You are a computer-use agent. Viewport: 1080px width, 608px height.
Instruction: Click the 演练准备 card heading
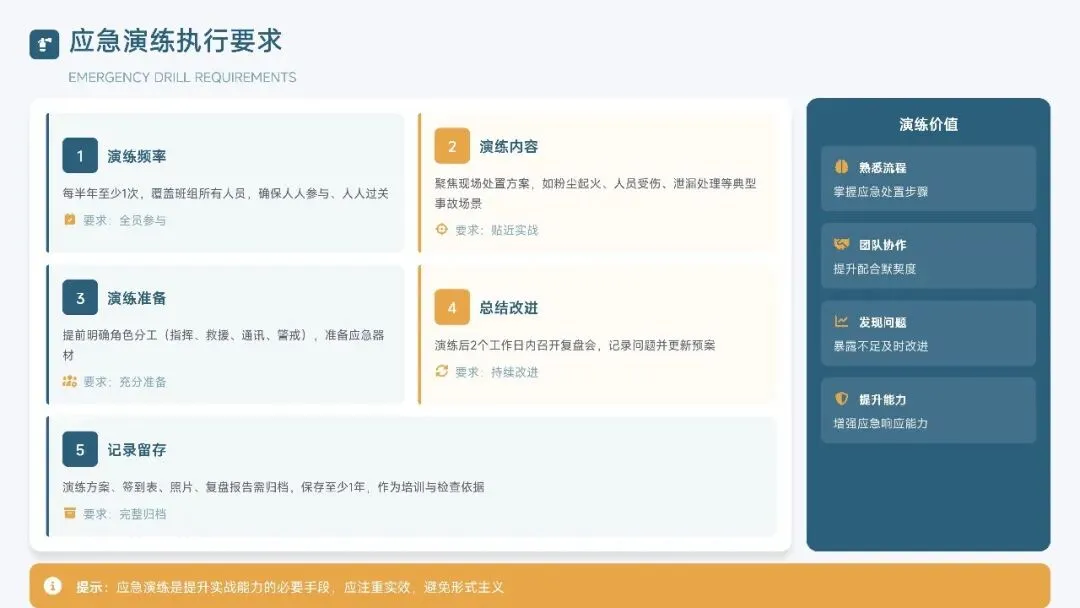click(136, 298)
